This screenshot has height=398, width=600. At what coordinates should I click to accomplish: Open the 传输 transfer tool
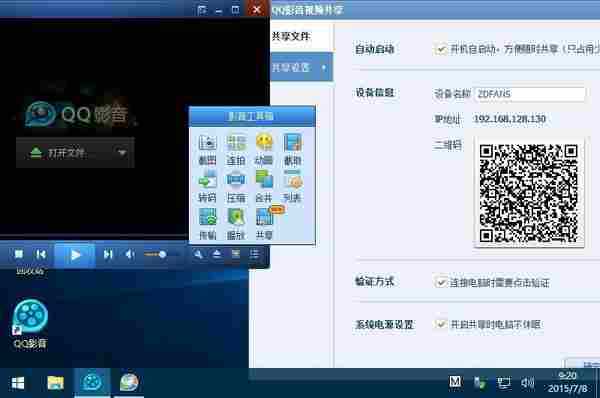(x=207, y=224)
